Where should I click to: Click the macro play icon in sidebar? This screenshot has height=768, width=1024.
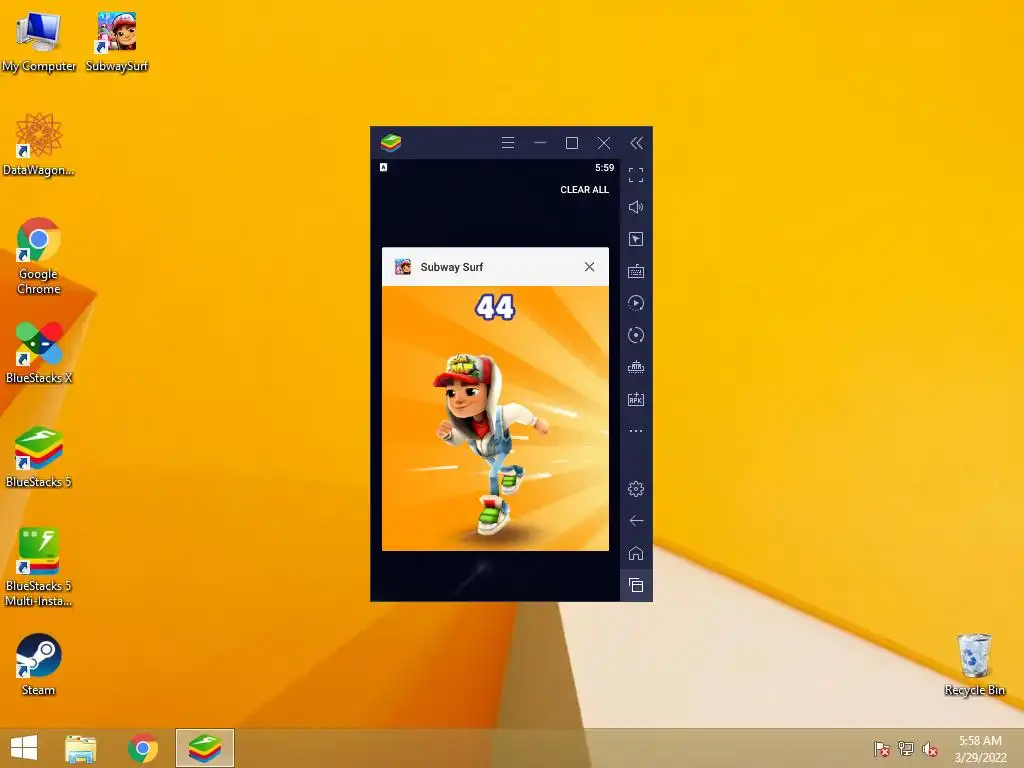636,303
